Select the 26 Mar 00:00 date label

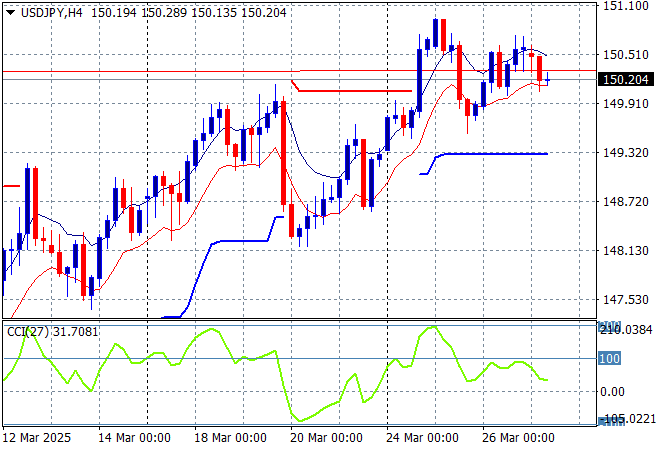518,438
